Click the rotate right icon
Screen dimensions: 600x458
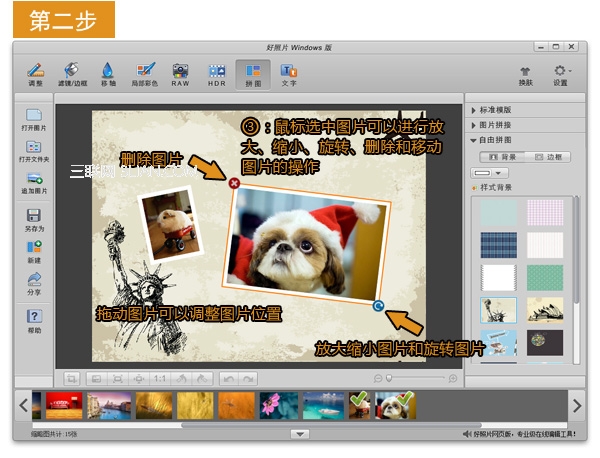pyautogui.click(x=202, y=379)
